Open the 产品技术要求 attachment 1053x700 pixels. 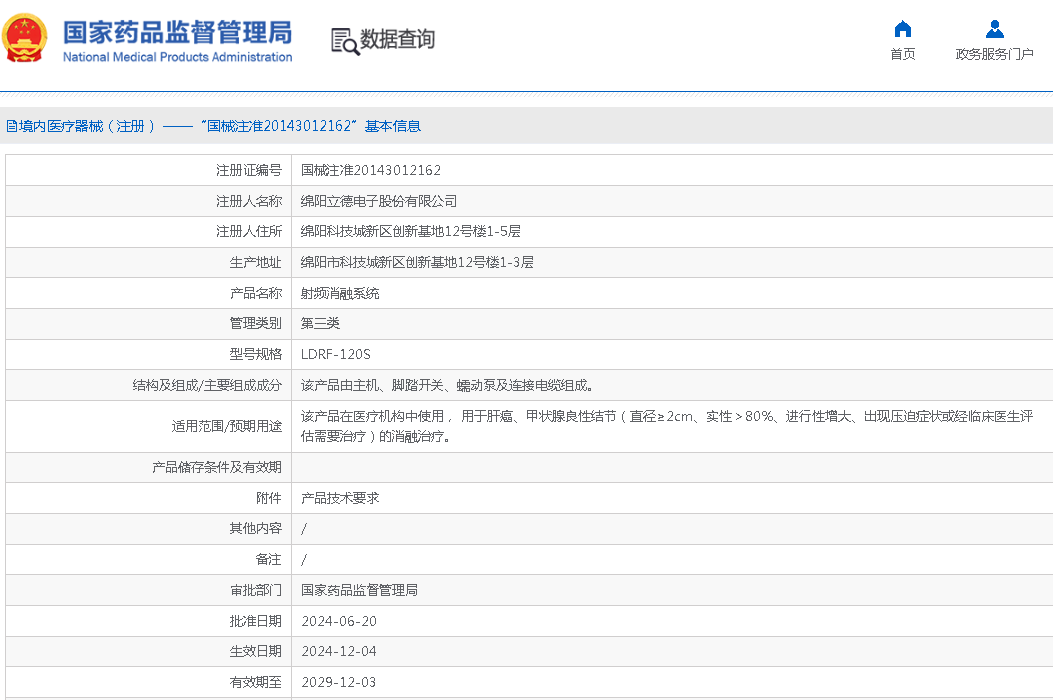(x=340, y=498)
